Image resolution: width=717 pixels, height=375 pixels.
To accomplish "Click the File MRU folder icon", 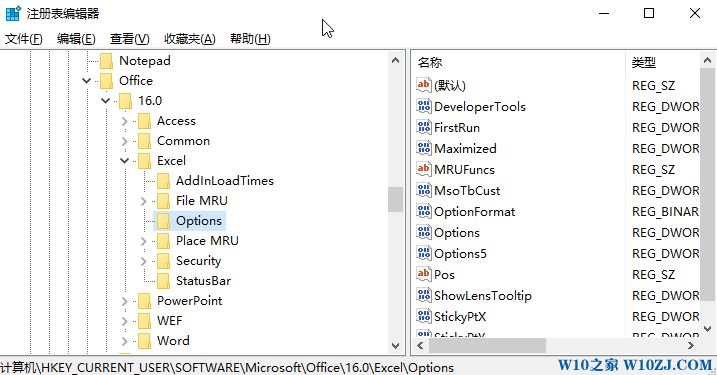I will [x=163, y=201].
